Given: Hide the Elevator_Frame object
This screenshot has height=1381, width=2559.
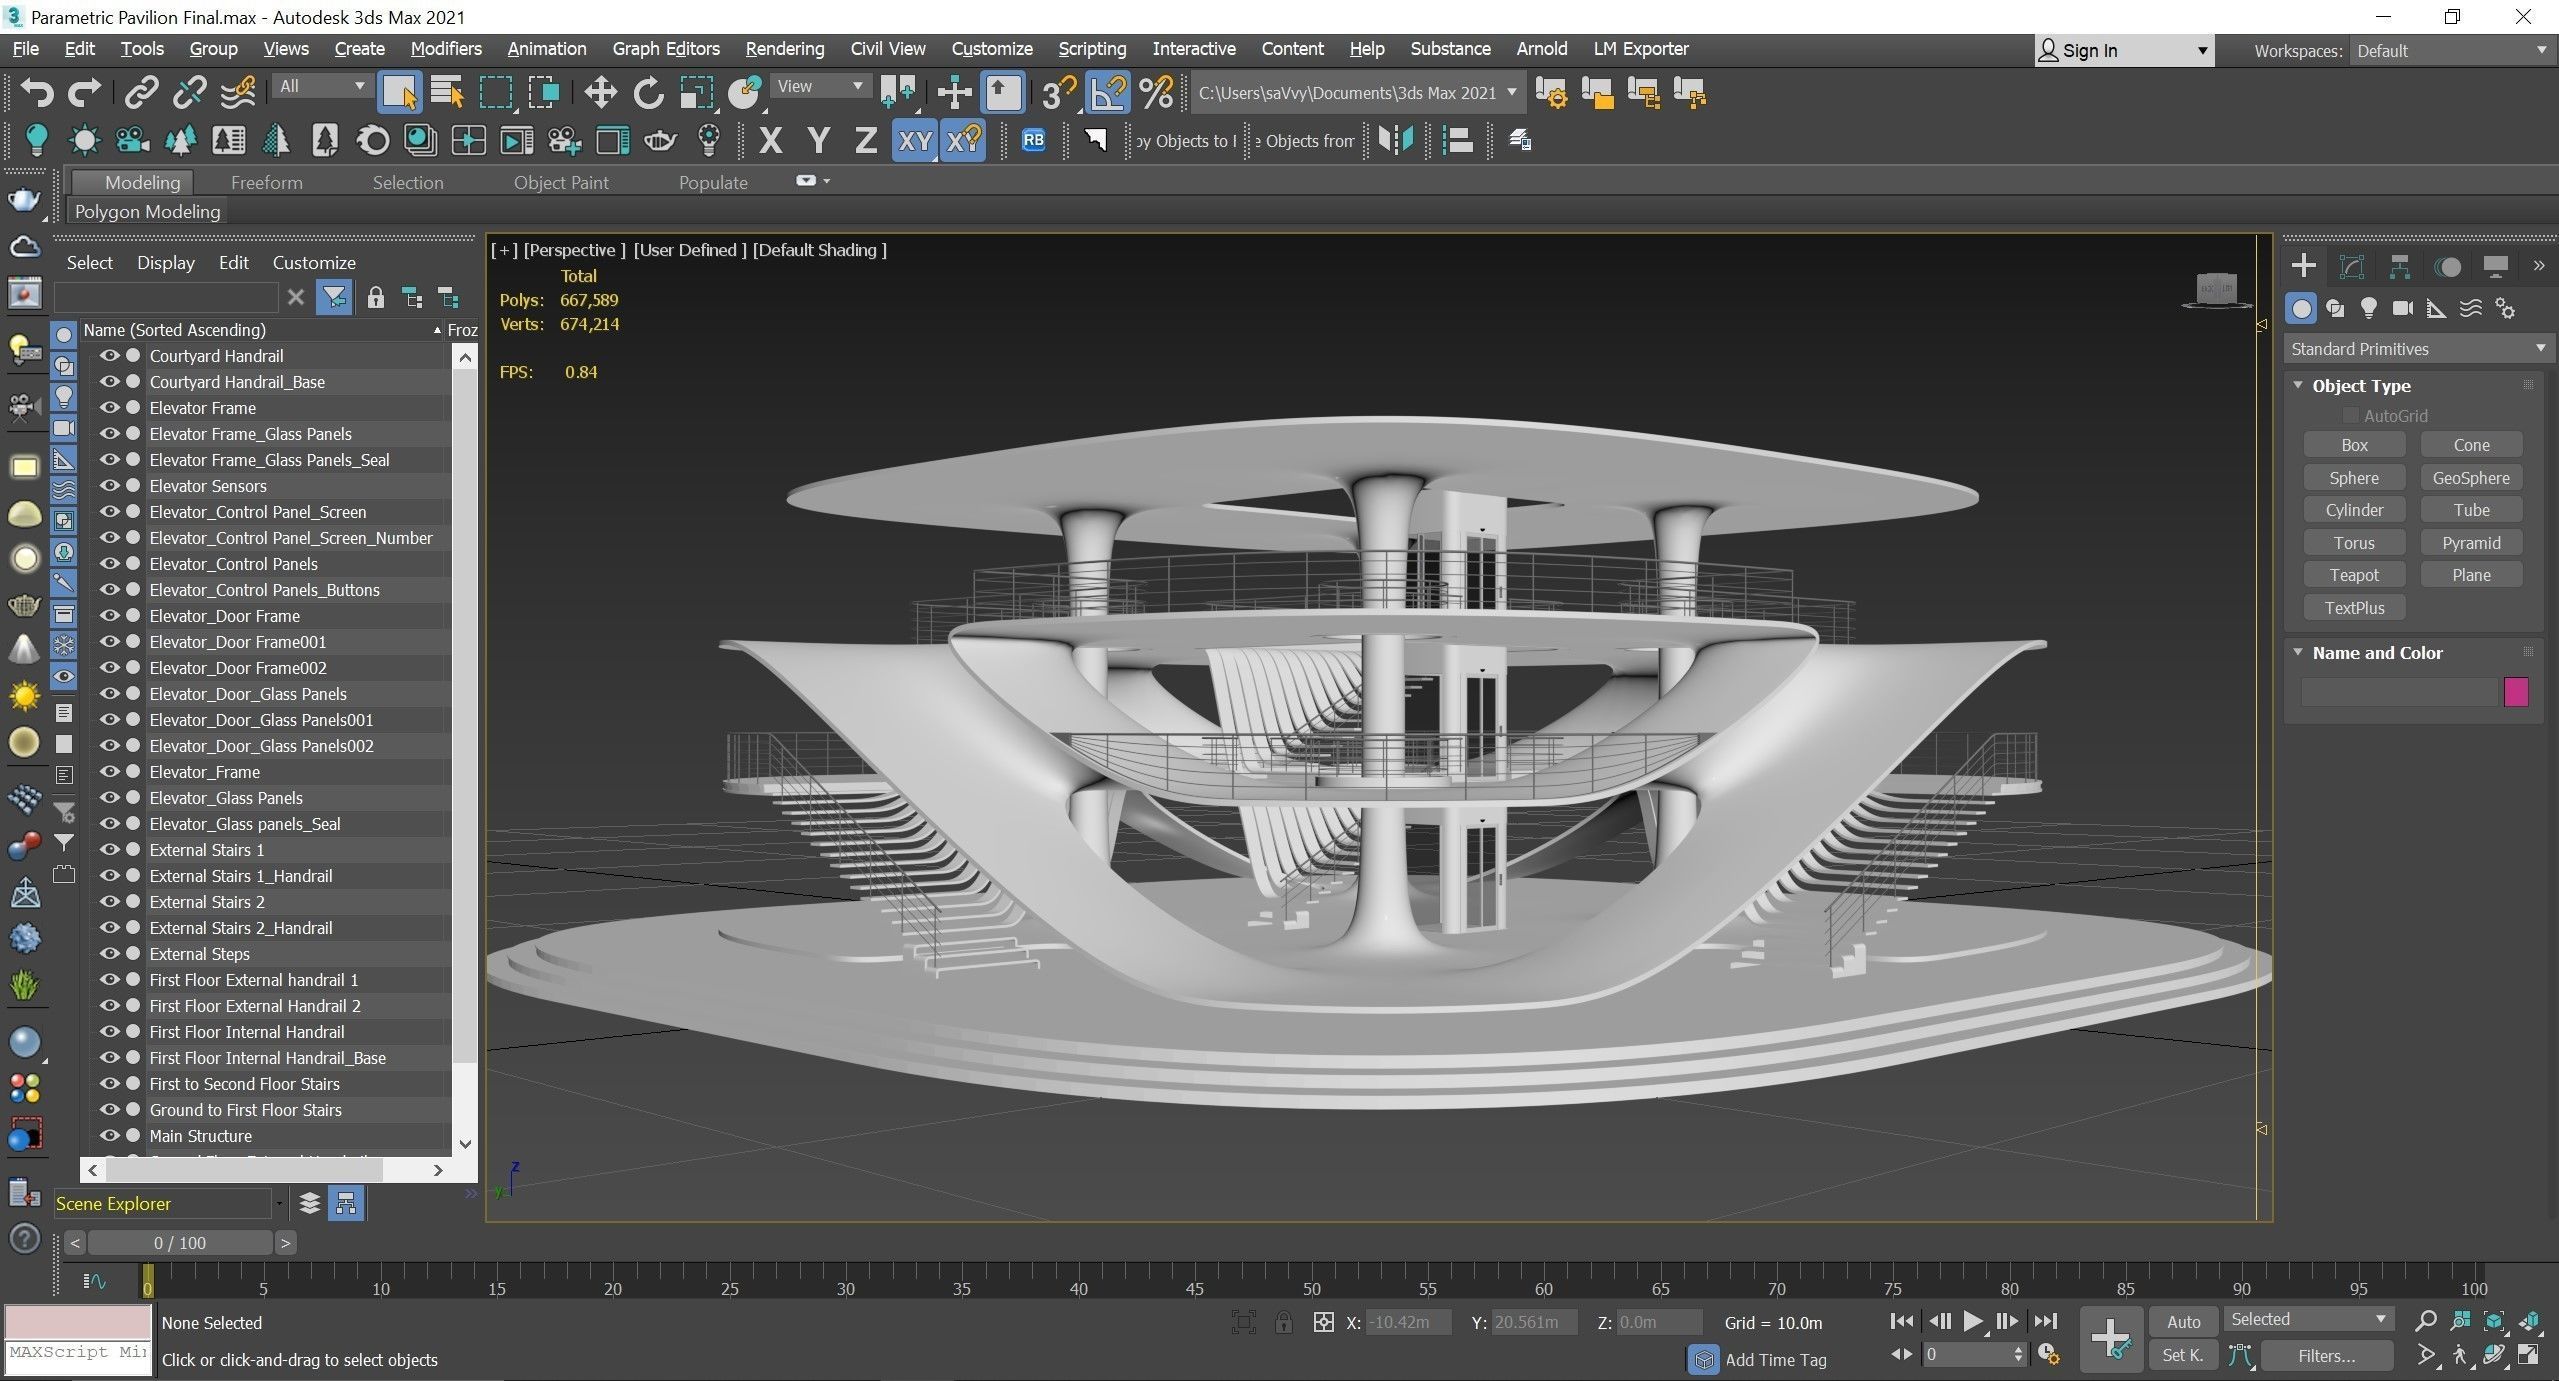Looking at the screenshot, I should [109, 771].
